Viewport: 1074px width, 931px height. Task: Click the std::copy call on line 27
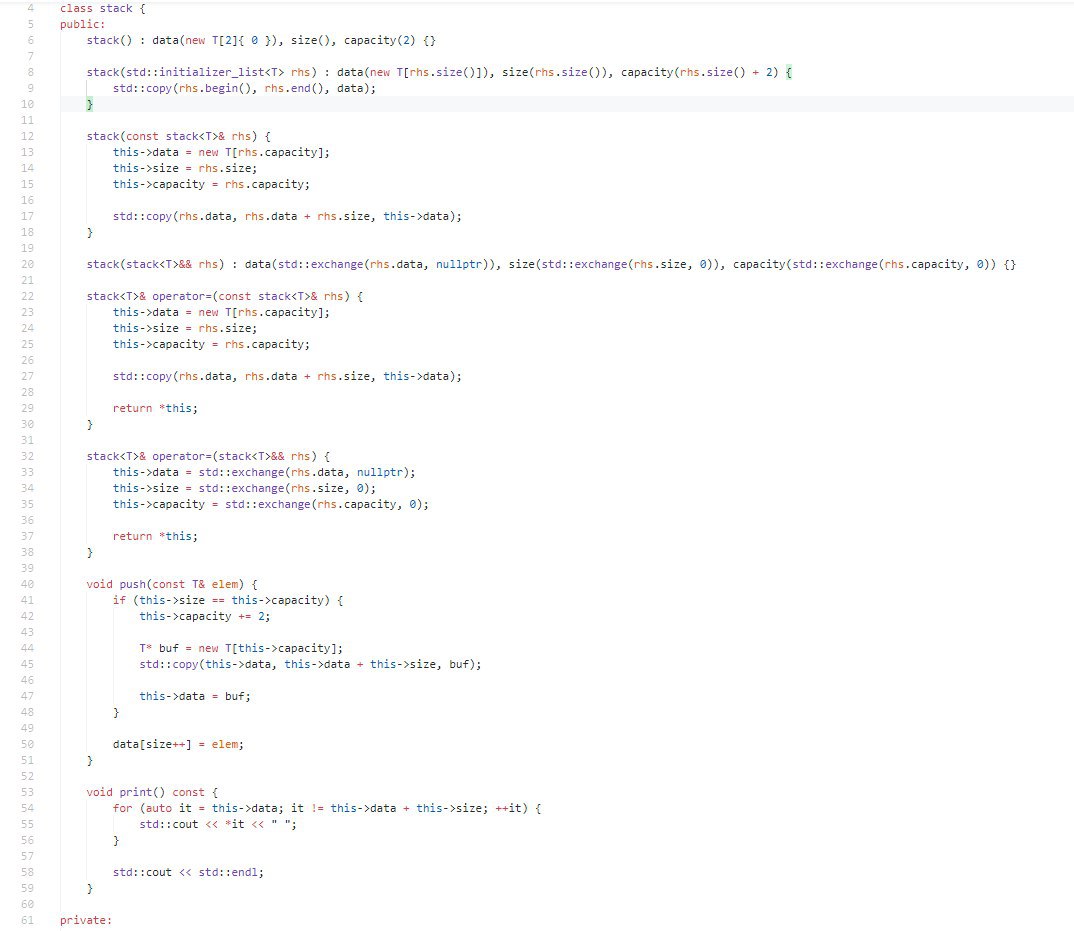pos(288,376)
